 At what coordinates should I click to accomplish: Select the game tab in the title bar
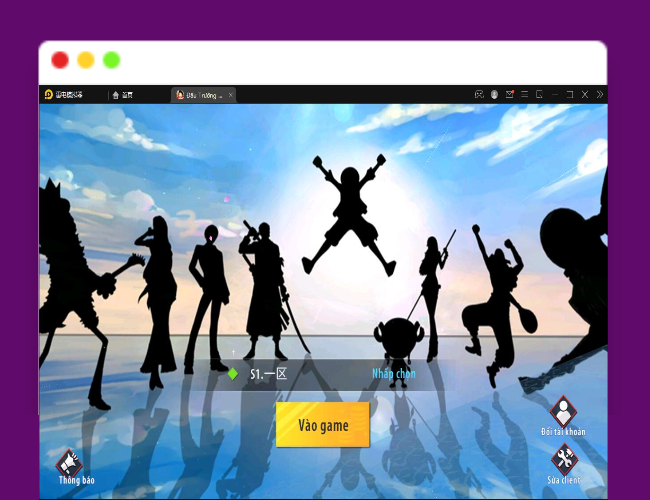(200, 95)
